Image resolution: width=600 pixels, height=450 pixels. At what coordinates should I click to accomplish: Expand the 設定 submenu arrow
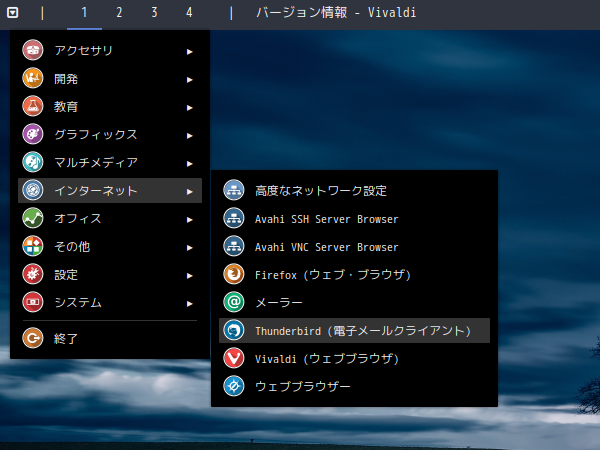pos(189,276)
